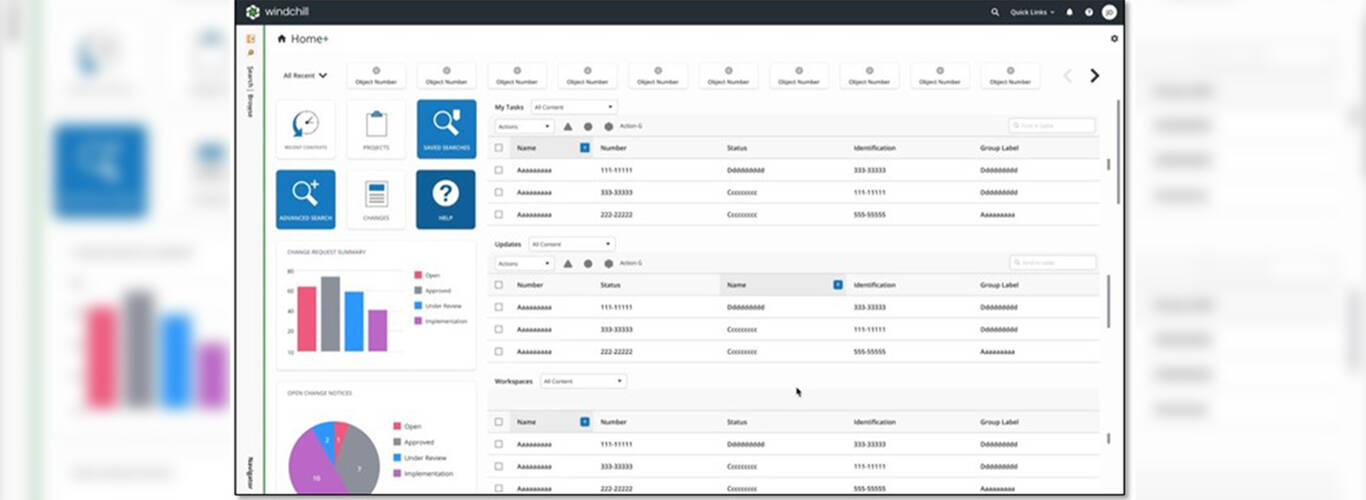Click the next arrow for recent objects
This screenshot has width=1366, height=500.
pos(1094,75)
